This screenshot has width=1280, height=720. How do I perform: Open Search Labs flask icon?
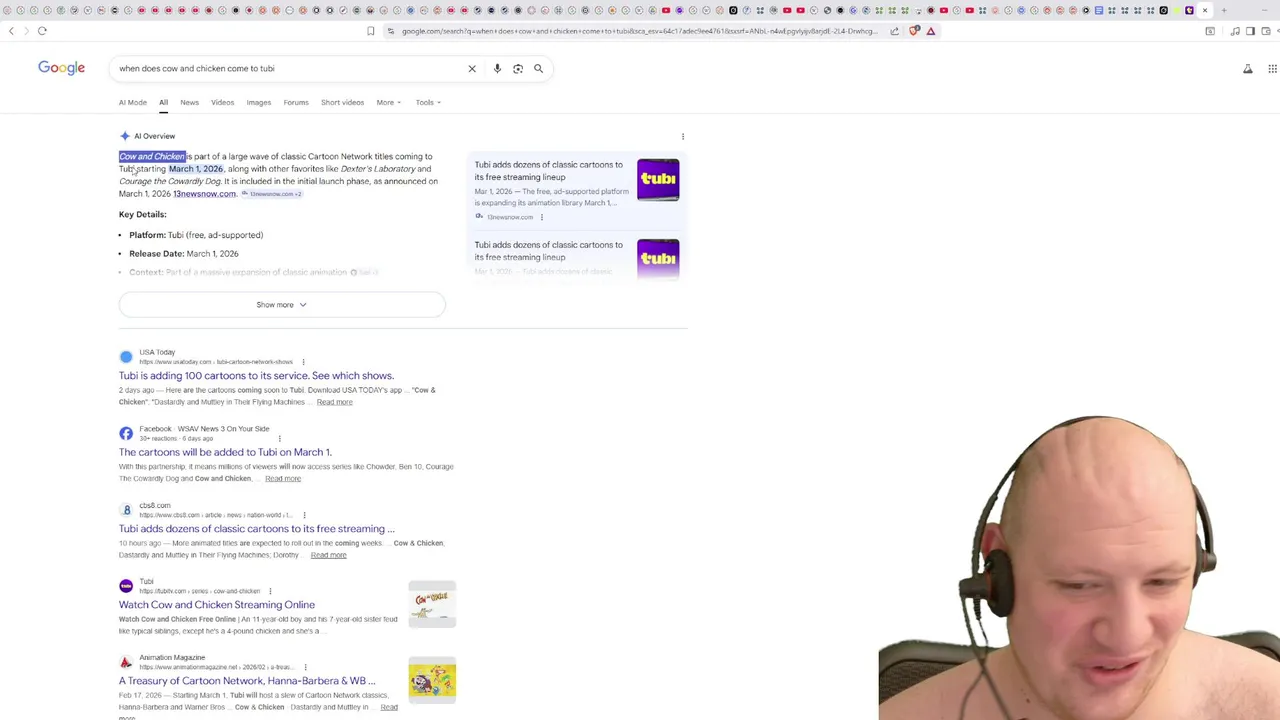click(x=1248, y=69)
